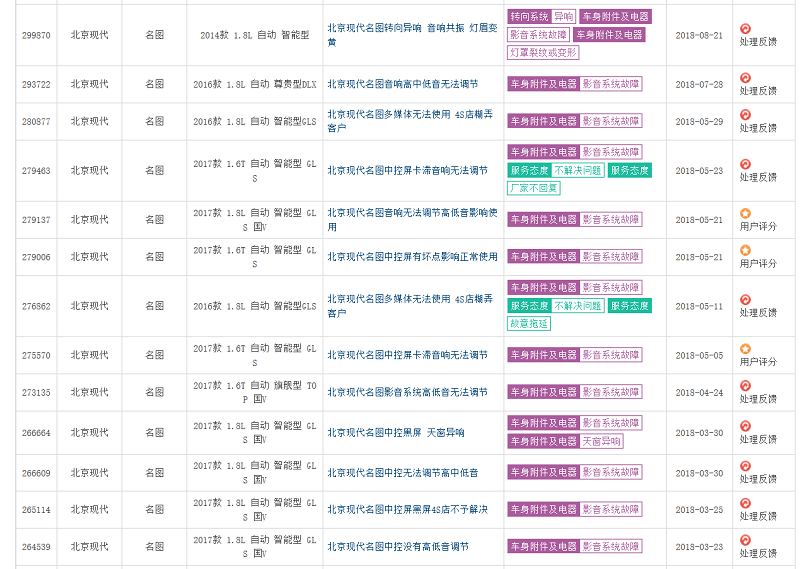Click the model text 2016款 1.8L 自动 尊贵型DLX
Viewport: 800px width, 569px height.
(255, 84)
